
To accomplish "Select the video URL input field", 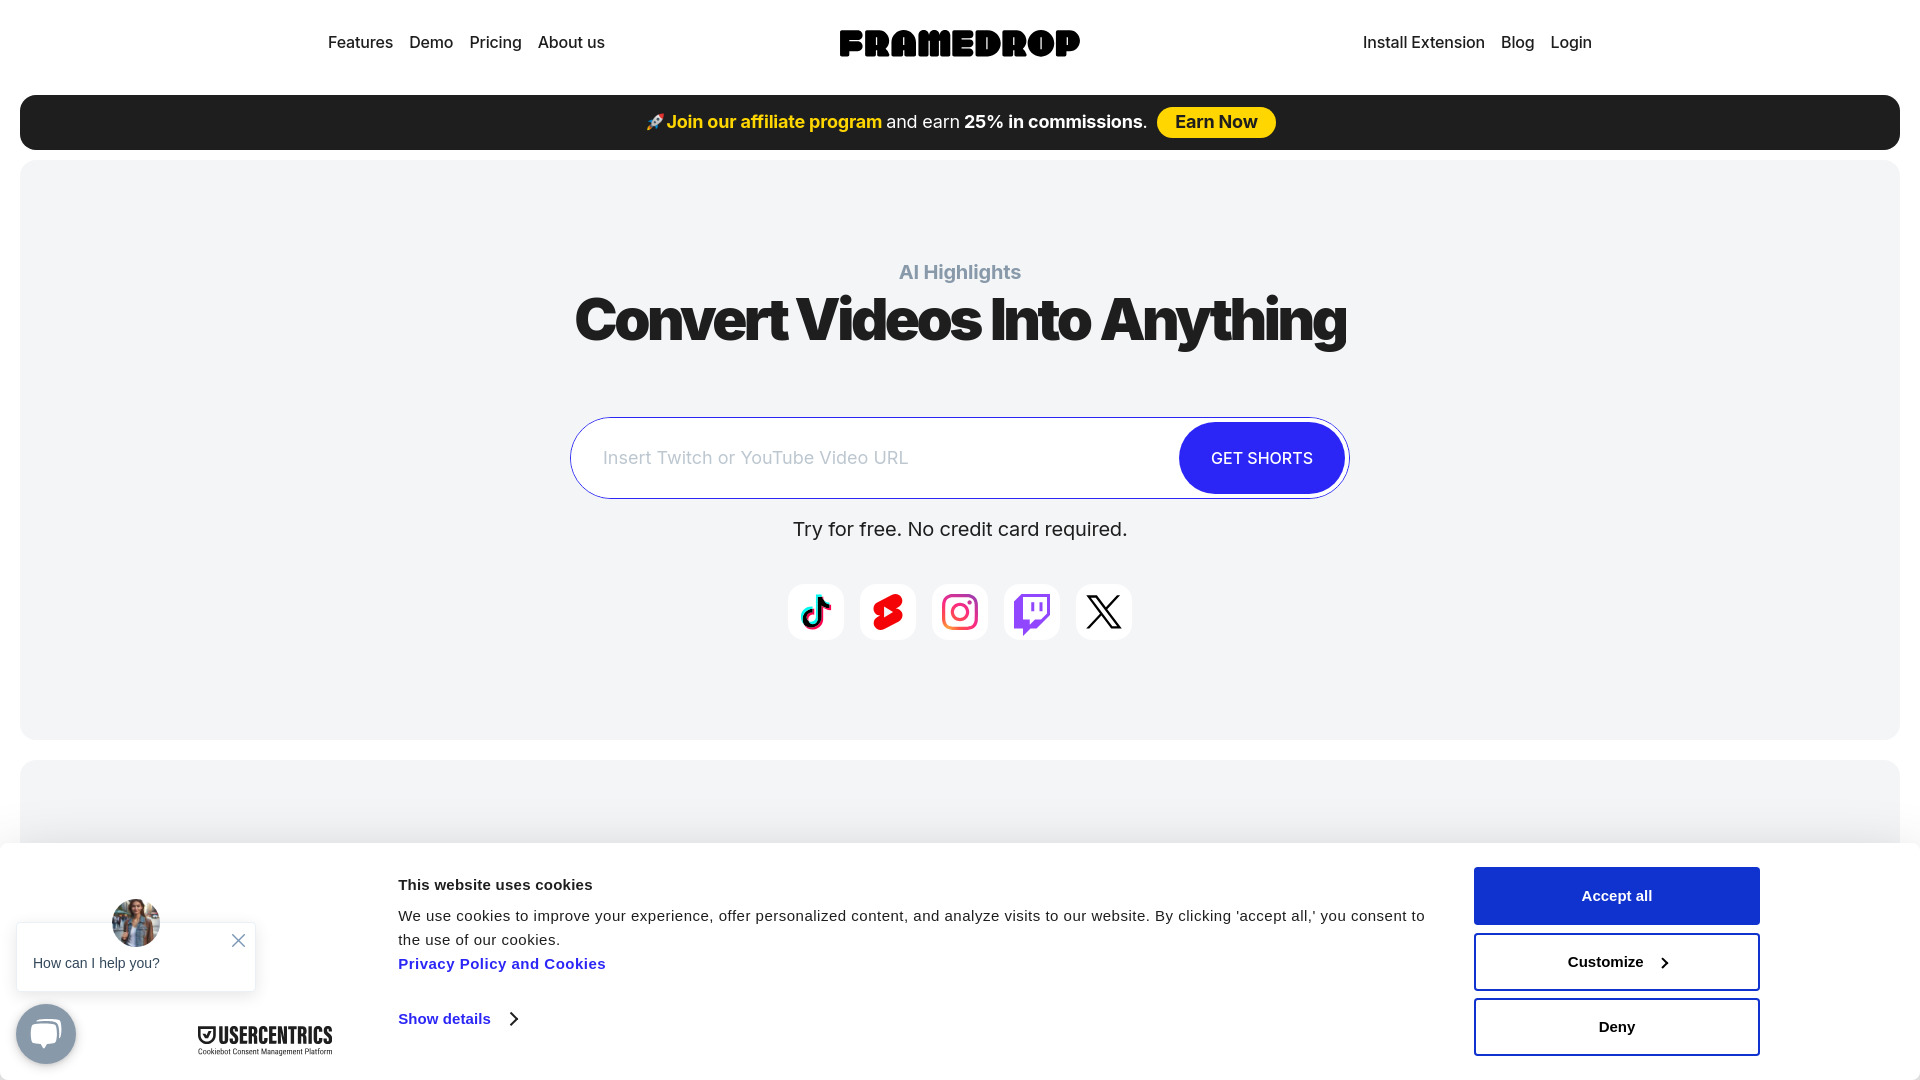I will [882, 456].
